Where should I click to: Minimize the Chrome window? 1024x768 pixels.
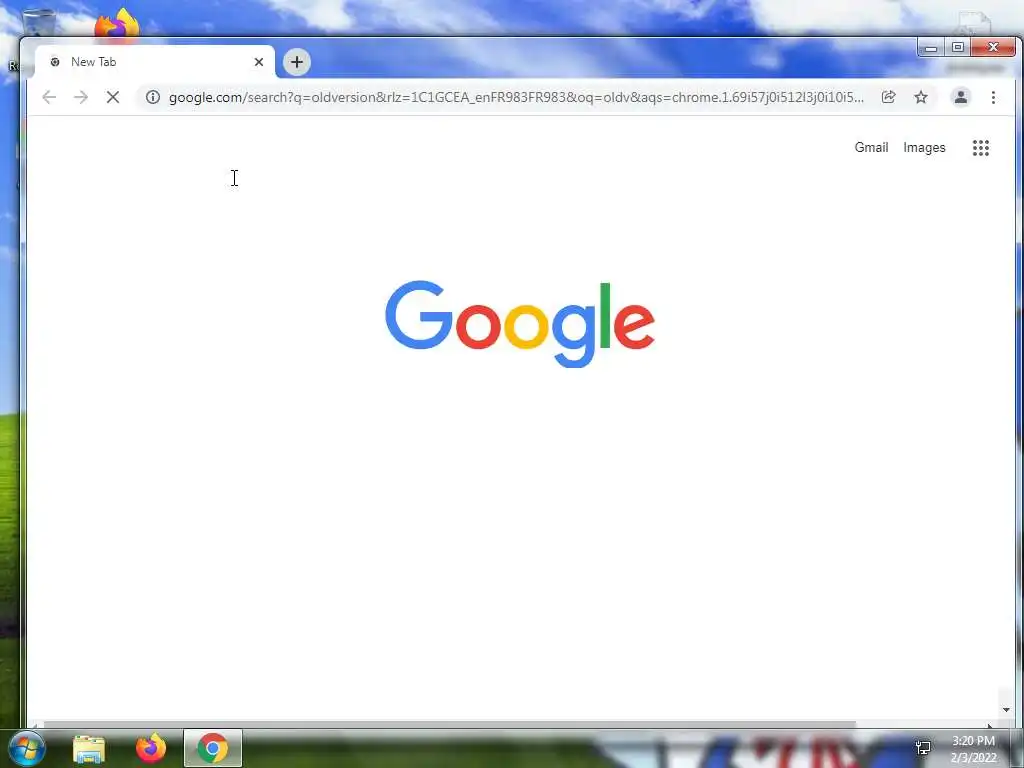pos(931,48)
